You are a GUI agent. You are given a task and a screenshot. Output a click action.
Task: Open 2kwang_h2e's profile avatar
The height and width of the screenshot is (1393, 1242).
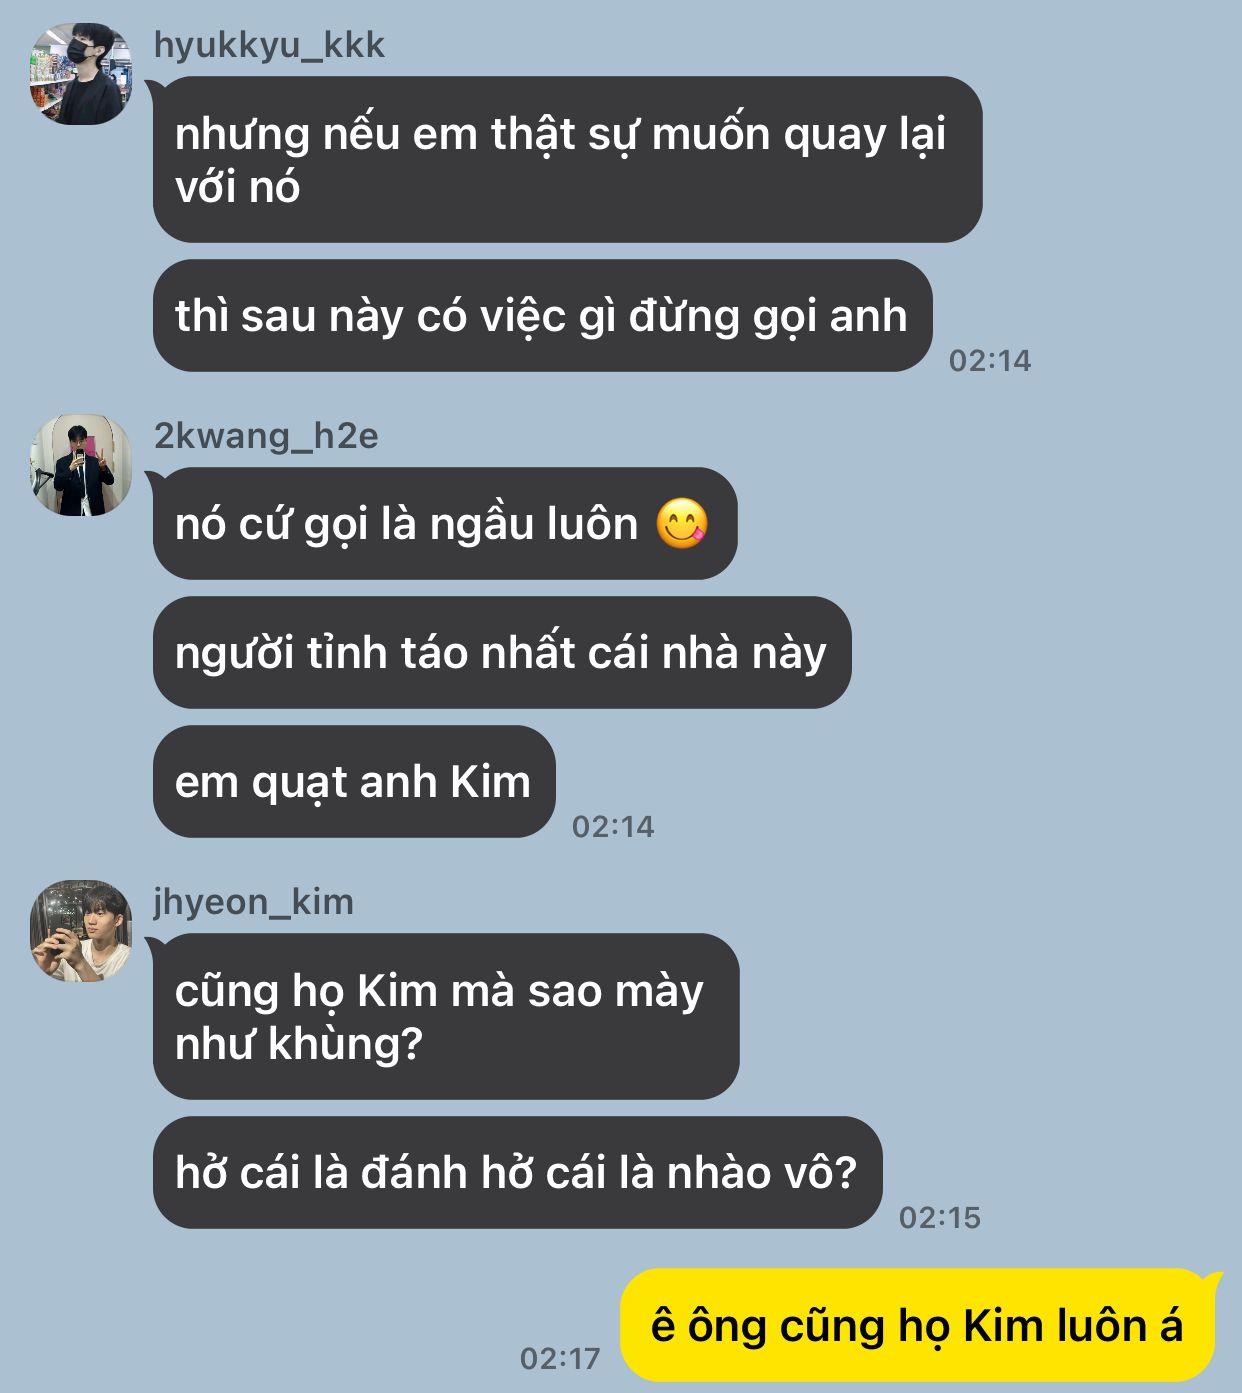[81, 465]
